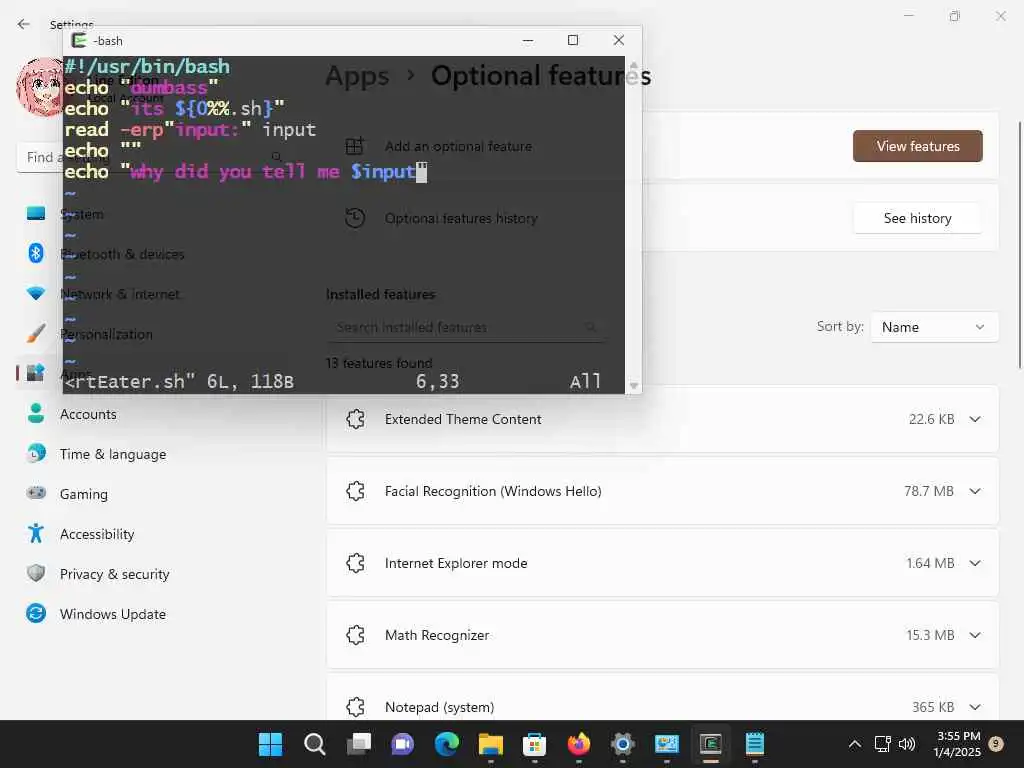Open notification center badge
The width and height of the screenshot is (1024, 768).
[x=996, y=744]
